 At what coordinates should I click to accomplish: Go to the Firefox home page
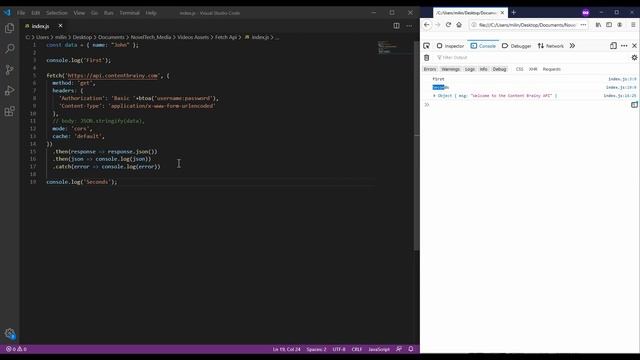tap(459, 25)
